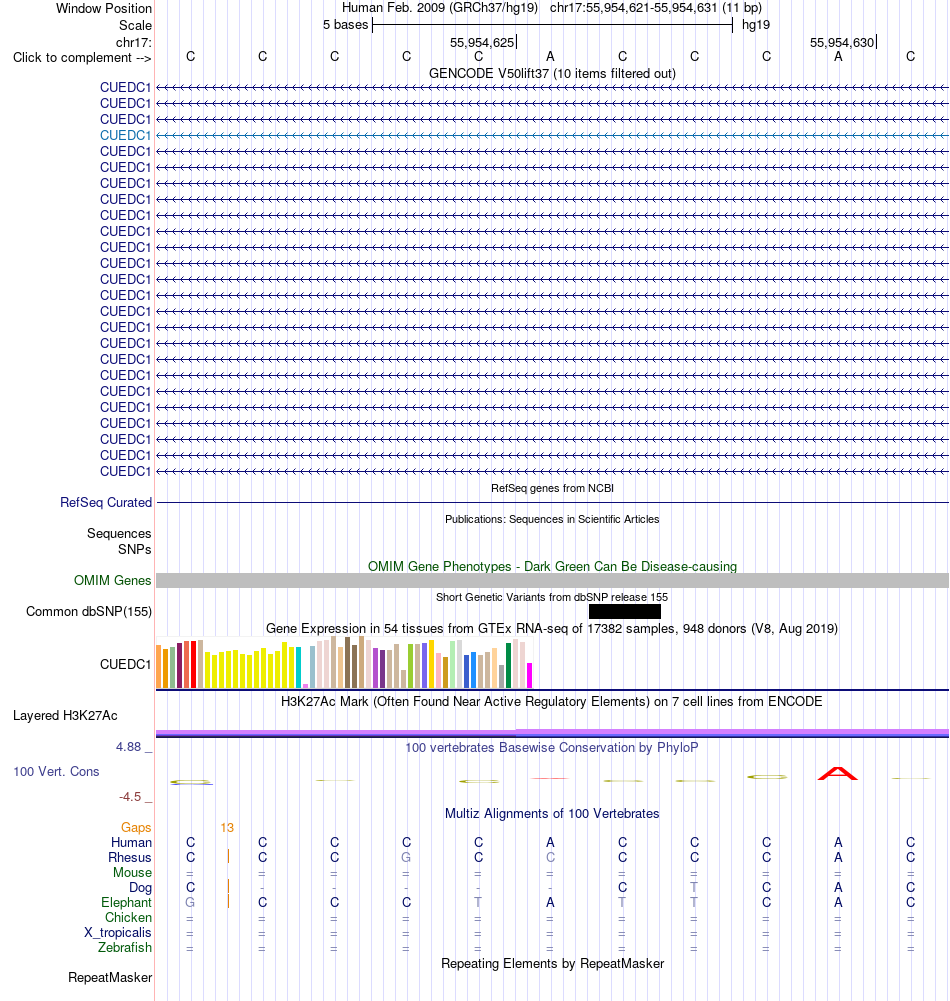The image size is (950, 1001).
Task: Select the Dog alignment row label
Action: coord(140,887)
